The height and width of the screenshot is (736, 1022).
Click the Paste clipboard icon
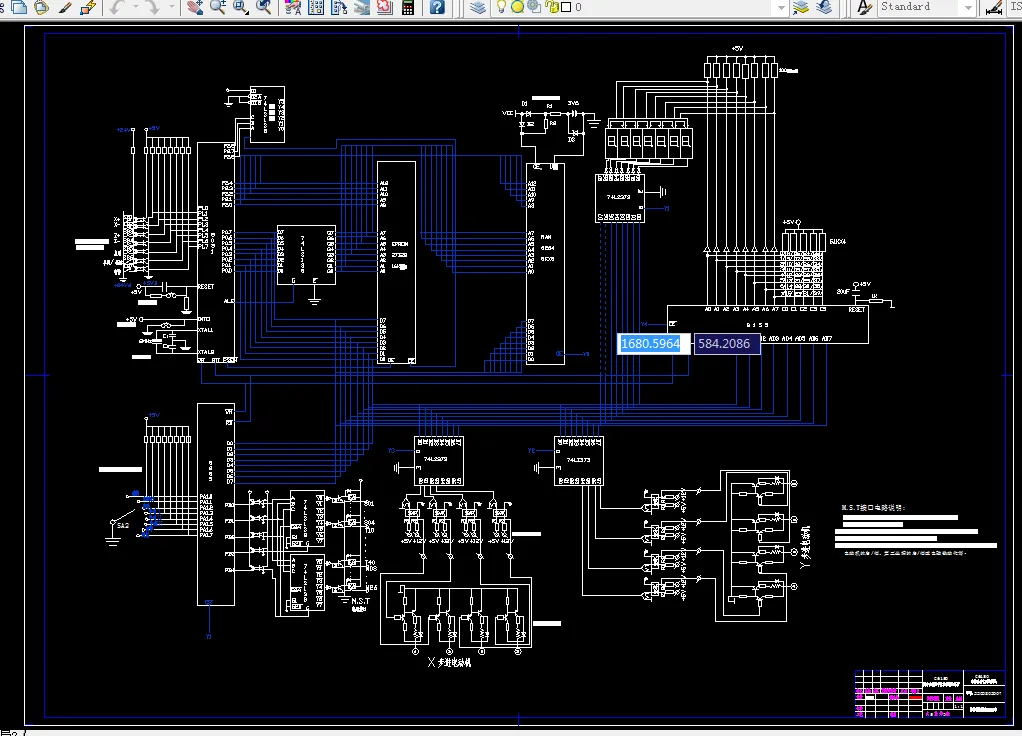click(42, 7)
